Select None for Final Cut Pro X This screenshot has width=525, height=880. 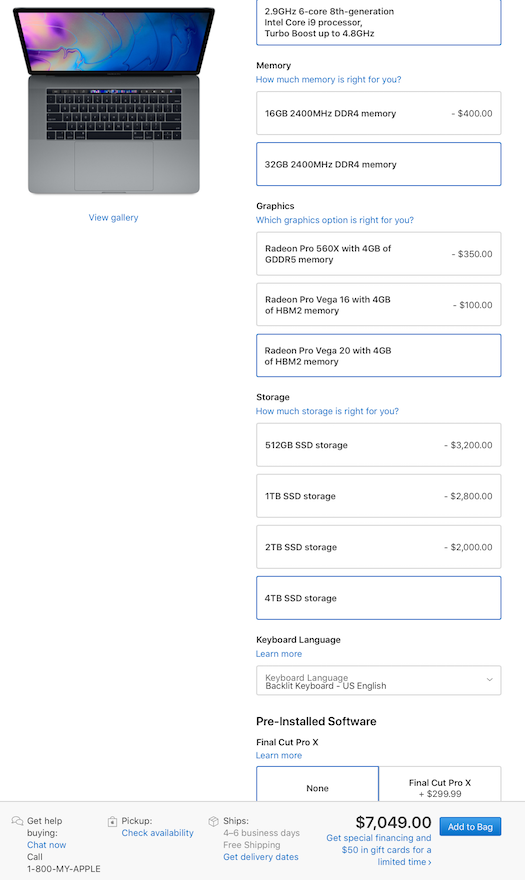click(318, 785)
